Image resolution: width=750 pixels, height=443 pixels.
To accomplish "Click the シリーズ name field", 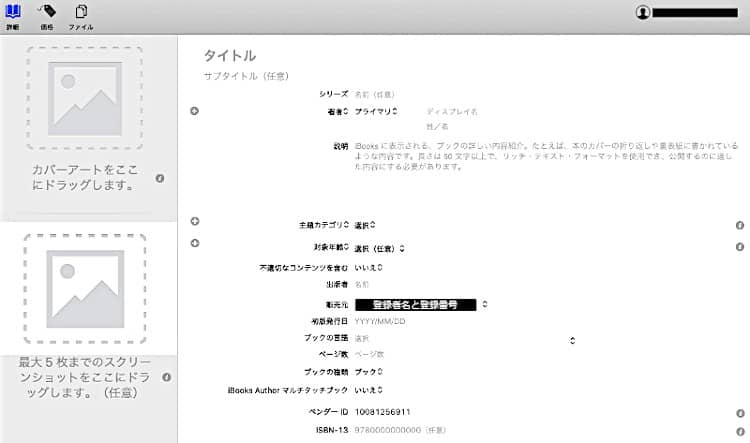I will (x=375, y=95).
